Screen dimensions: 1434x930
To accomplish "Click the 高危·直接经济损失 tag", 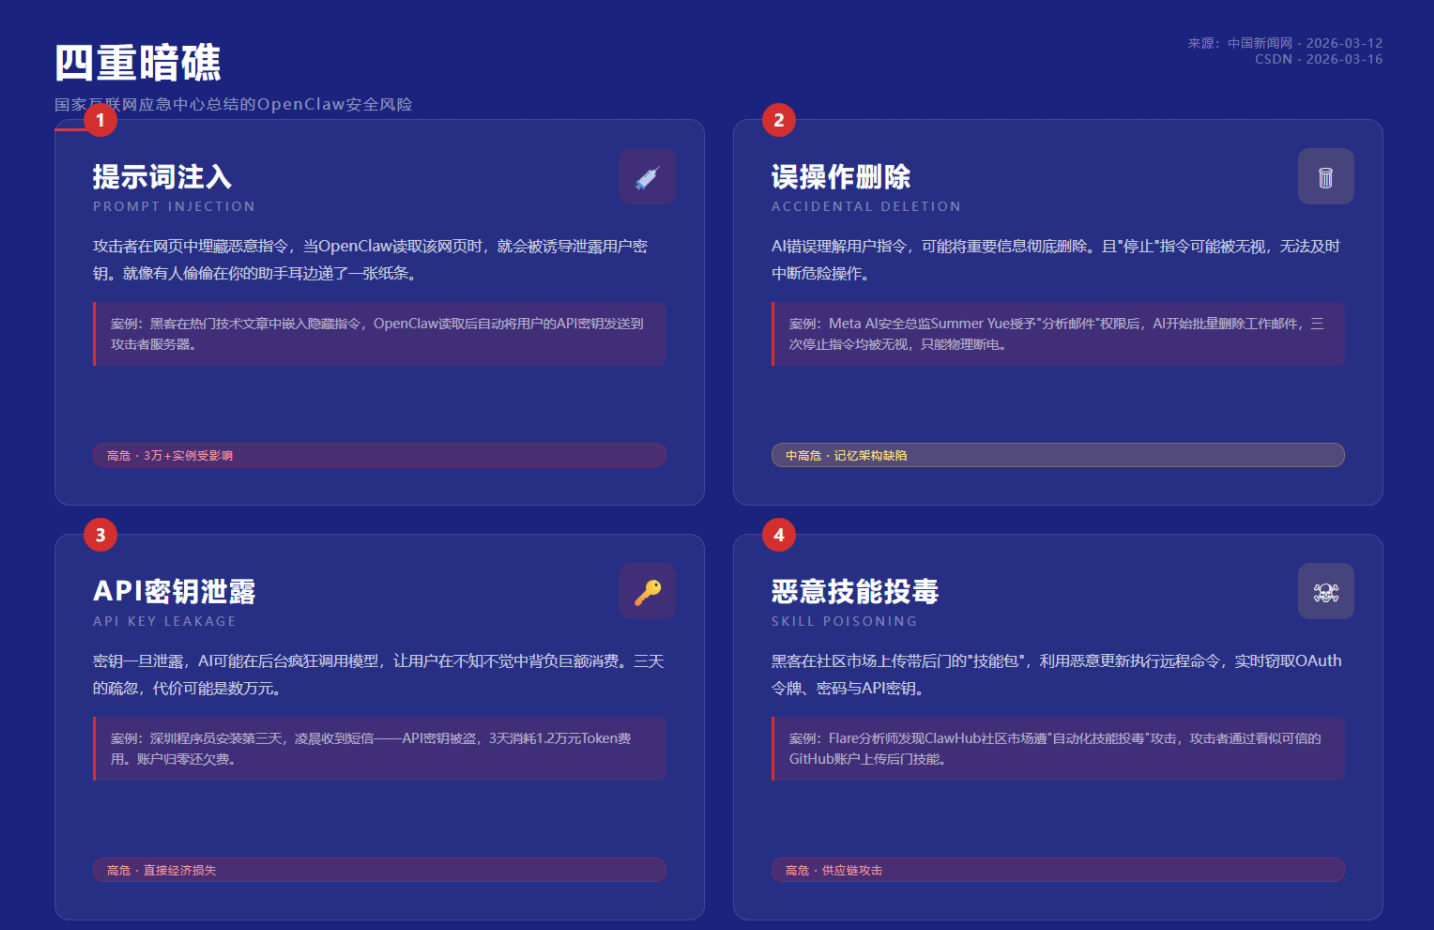I will tap(379, 870).
